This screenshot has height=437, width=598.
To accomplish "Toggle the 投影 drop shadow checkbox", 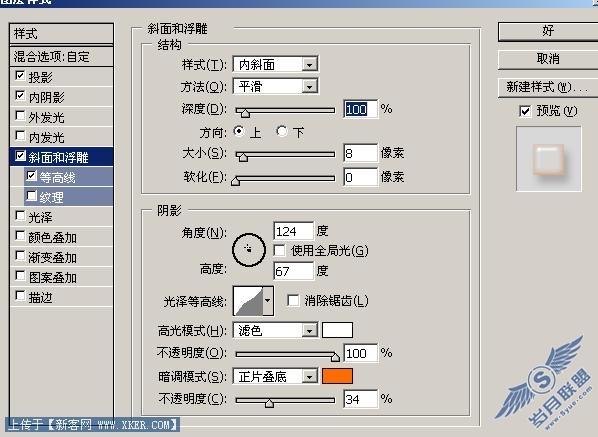I will [20, 76].
